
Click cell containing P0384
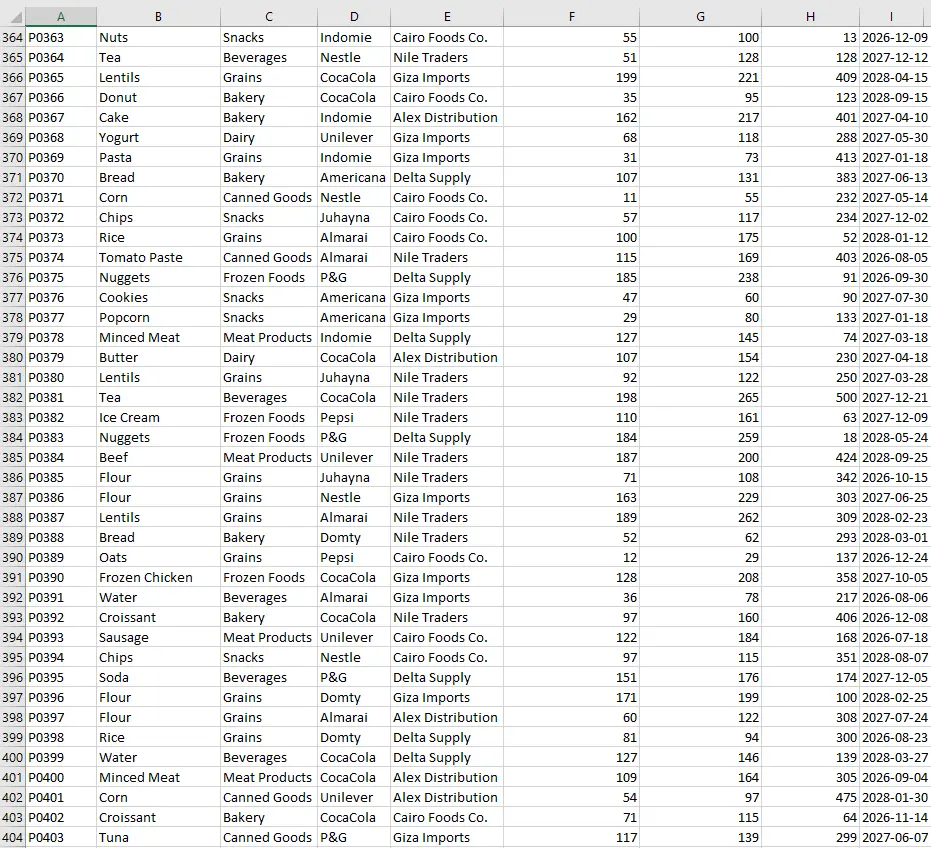[x=61, y=457]
